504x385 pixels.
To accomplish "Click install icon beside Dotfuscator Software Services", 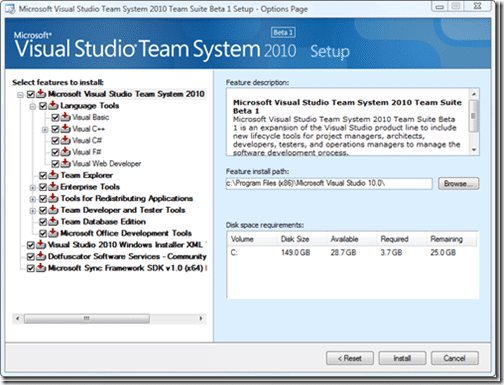I will point(41,256).
